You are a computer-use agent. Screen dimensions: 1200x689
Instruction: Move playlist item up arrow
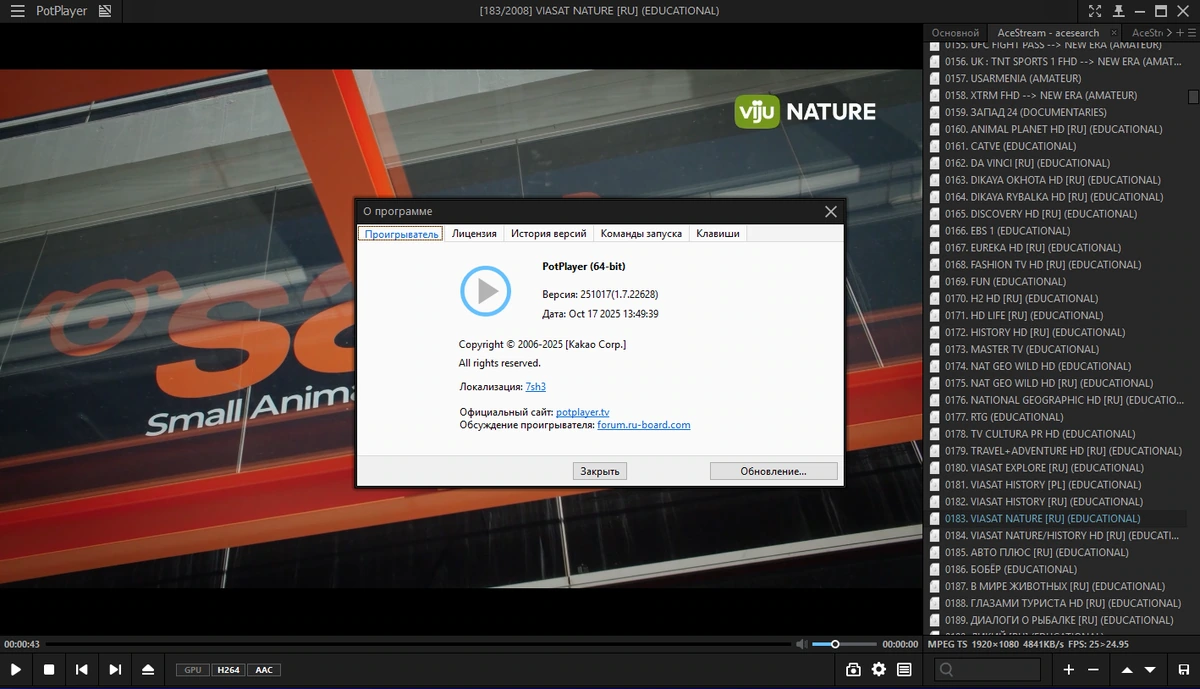[x=1127, y=669]
